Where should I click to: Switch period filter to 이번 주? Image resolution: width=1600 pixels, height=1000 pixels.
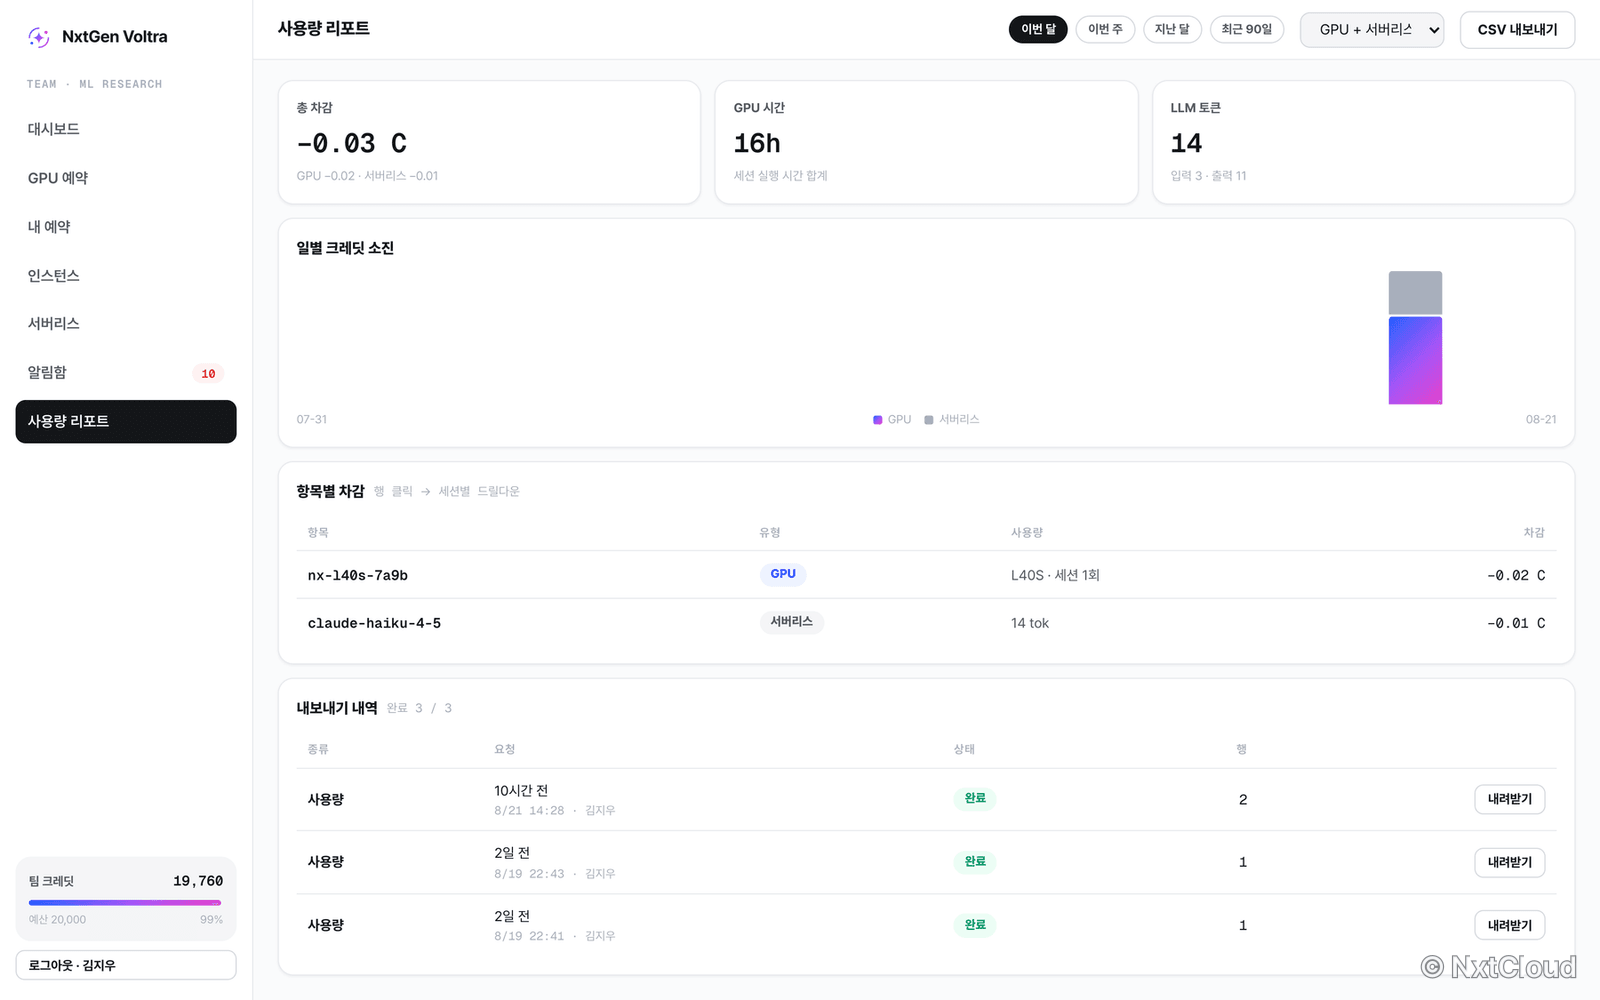point(1105,29)
